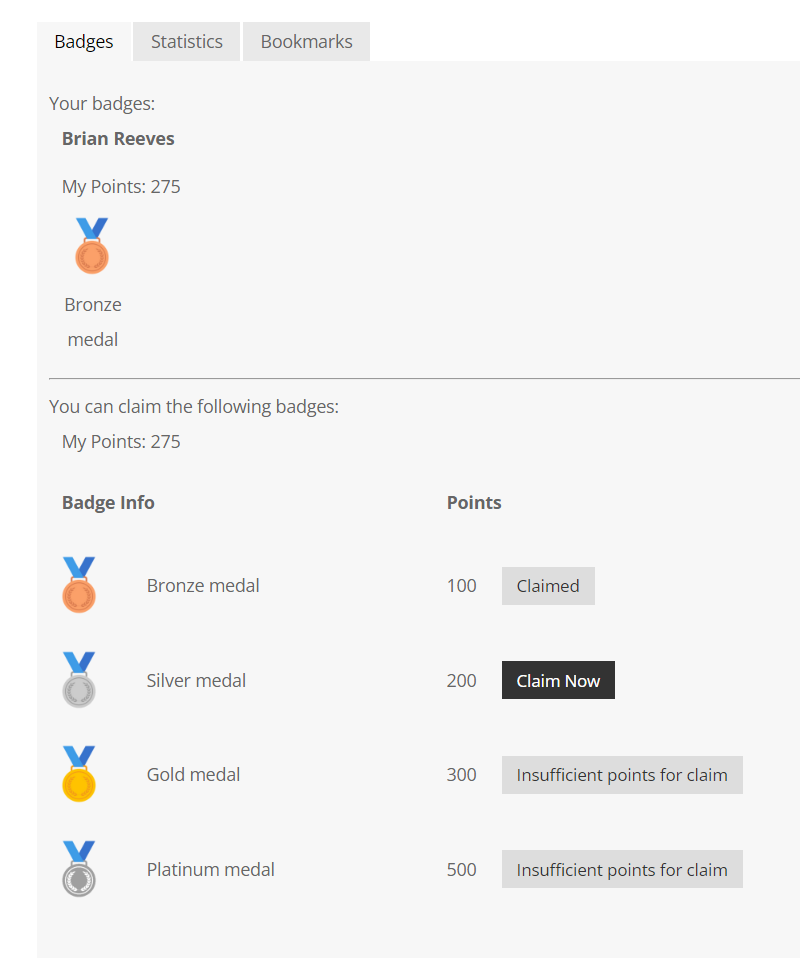Click the Claimed button for Bronze medal
The width and height of the screenshot is (800, 980).
[548, 586]
